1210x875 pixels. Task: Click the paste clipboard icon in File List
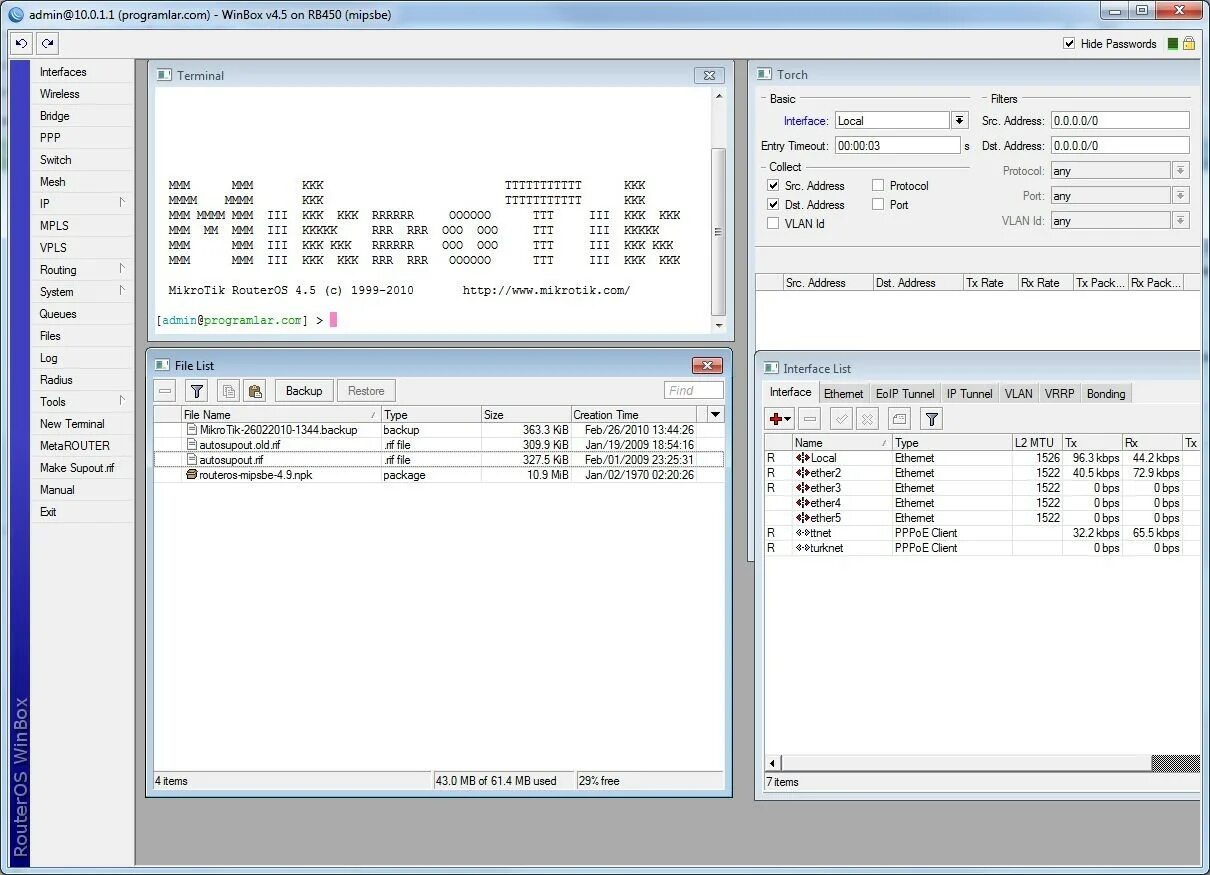coord(254,391)
